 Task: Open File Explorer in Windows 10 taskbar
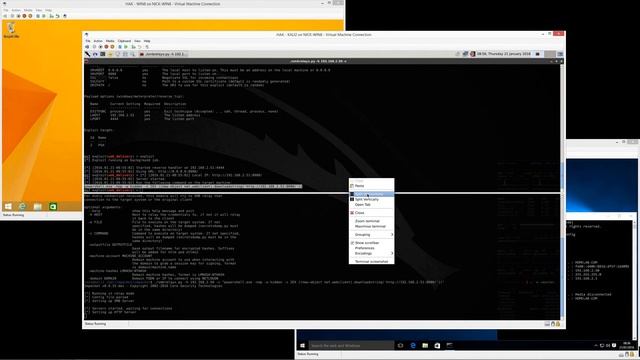425,345
